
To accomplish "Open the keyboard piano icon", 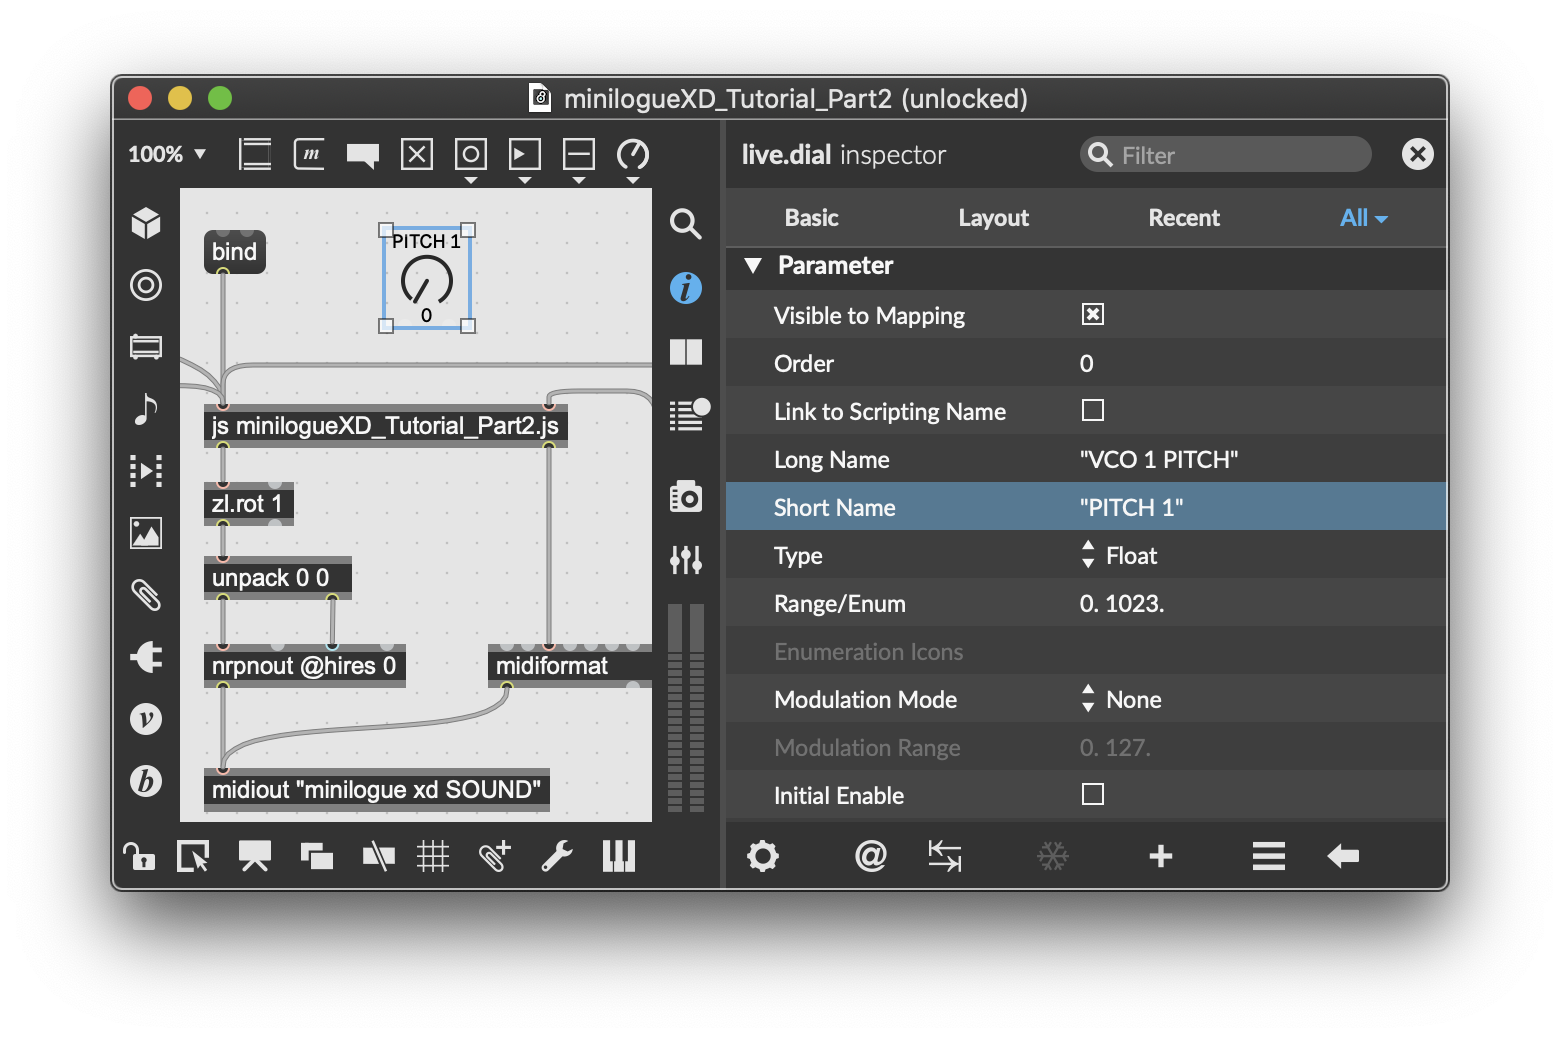I will pos(619,856).
